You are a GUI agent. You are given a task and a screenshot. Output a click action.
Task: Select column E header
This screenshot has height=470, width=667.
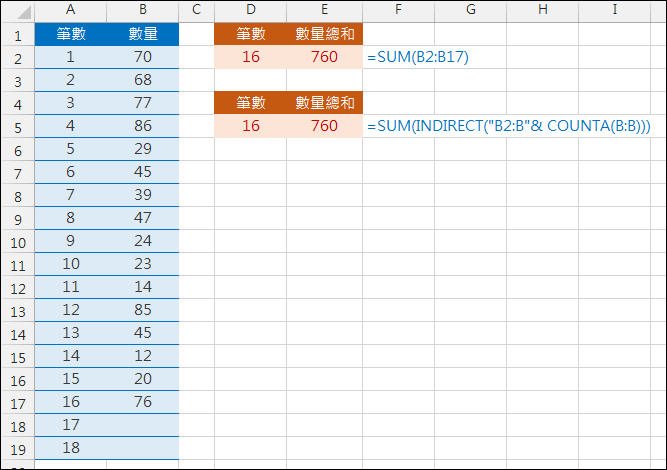click(x=325, y=10)
